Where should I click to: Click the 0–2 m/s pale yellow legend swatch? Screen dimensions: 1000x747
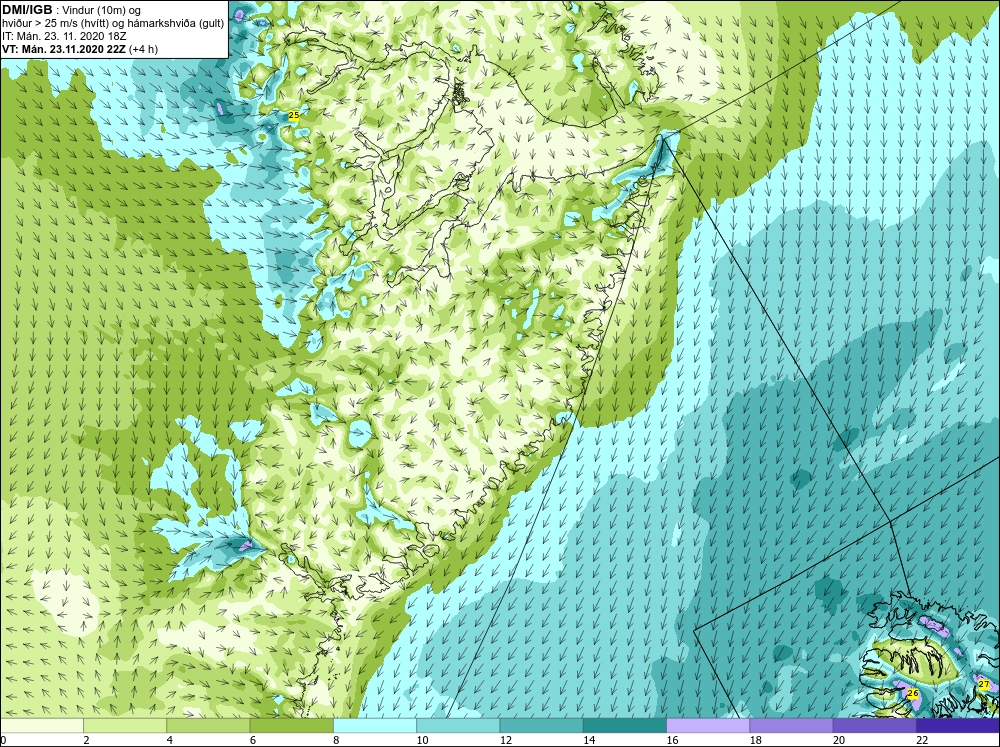41,725
